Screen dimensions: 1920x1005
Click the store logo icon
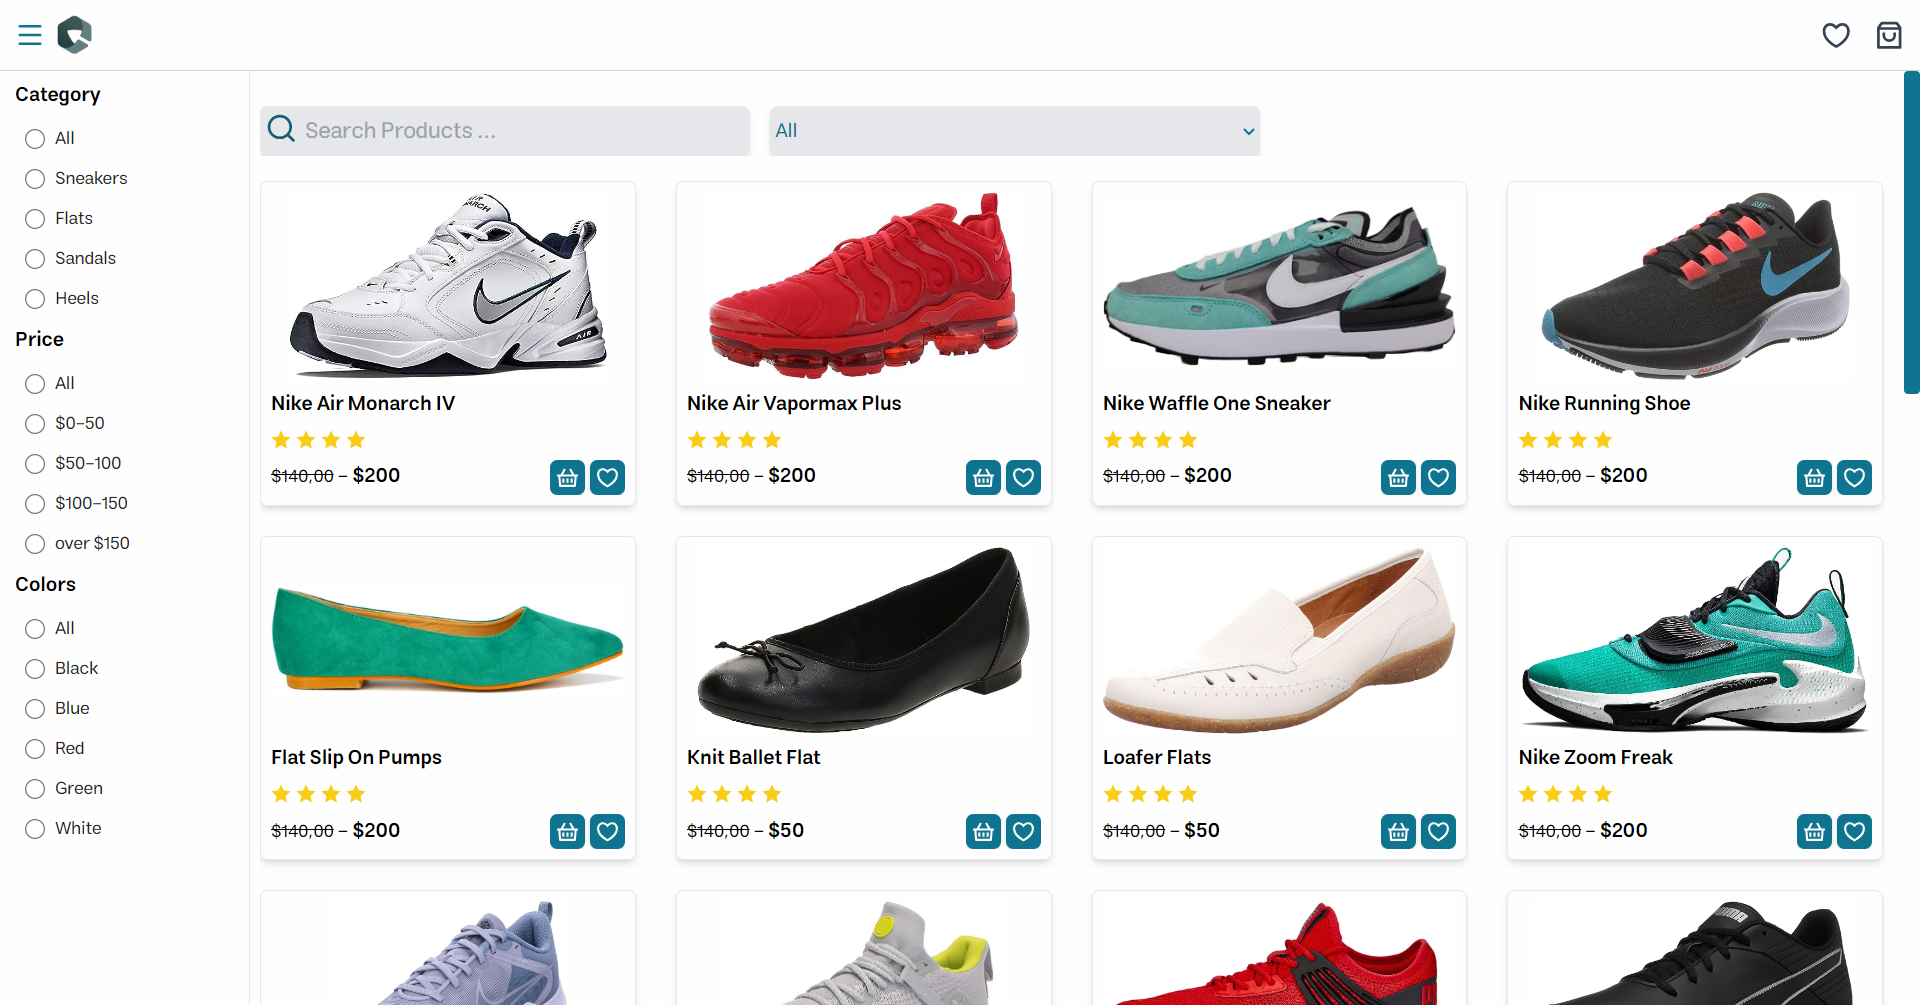click(75, 35)
